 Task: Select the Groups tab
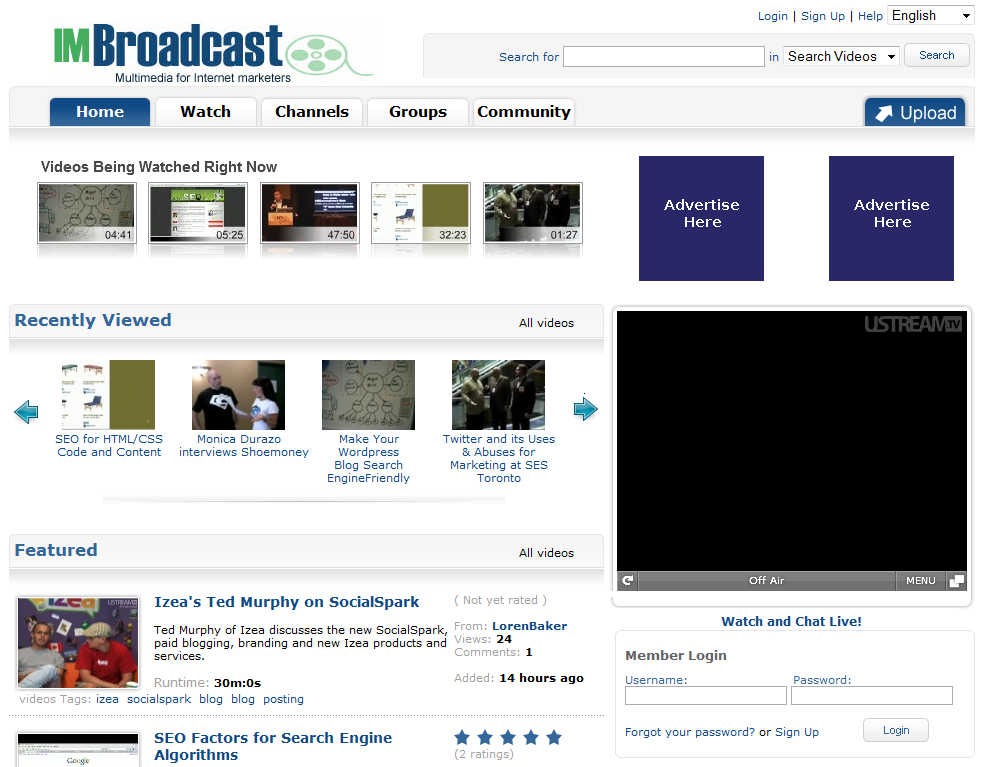coord(417,112)
